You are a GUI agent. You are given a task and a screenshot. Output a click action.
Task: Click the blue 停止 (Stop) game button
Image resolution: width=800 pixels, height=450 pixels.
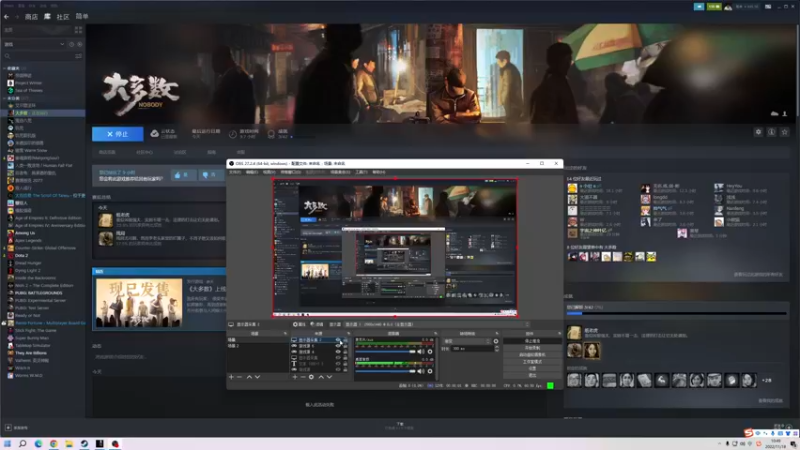tap(117, 134)
